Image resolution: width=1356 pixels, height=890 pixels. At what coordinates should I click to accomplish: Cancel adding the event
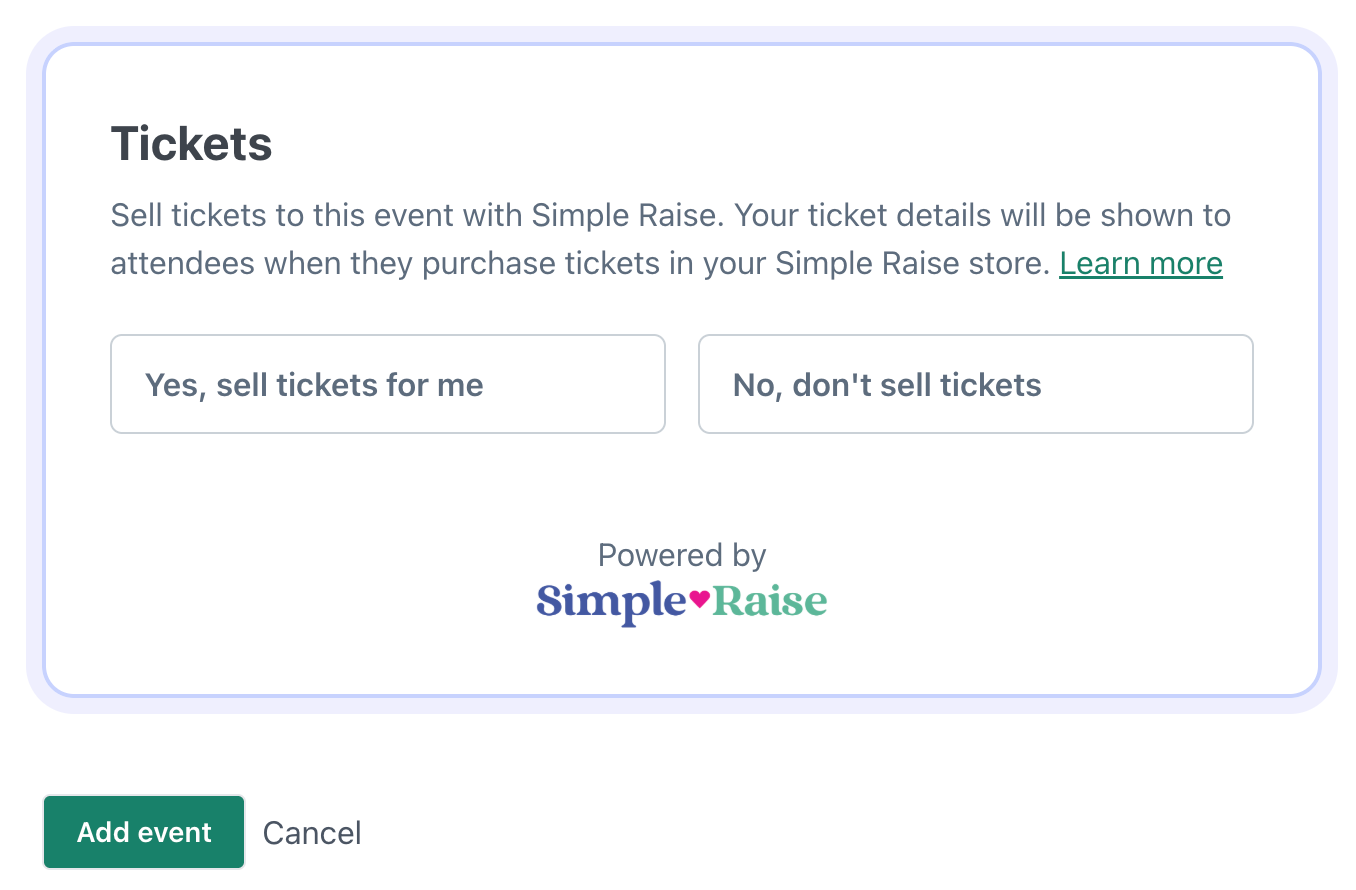tap(312, 833)
